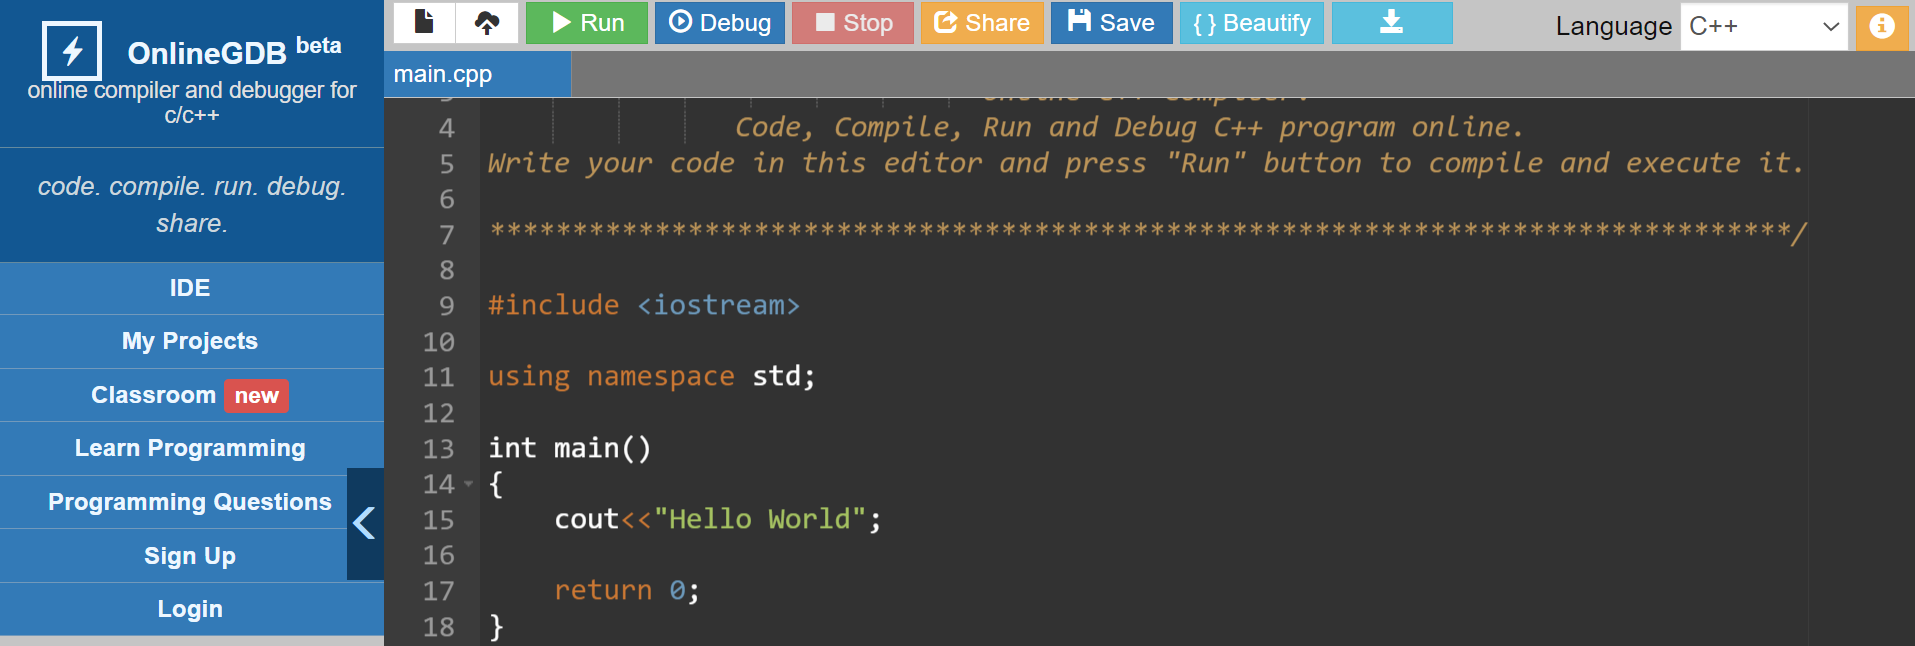Click the orange info icon

pyautogui.click(x=1882, y=26)
